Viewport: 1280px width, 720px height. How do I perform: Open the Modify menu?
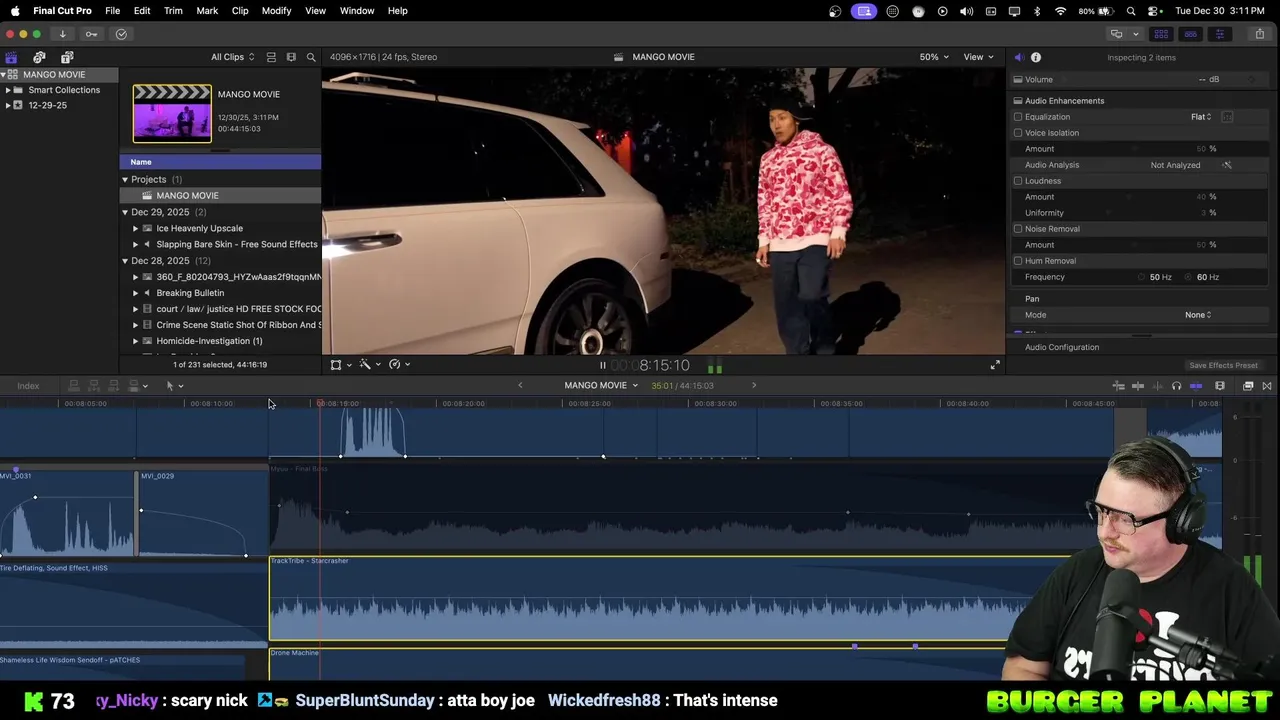[276, 10]
